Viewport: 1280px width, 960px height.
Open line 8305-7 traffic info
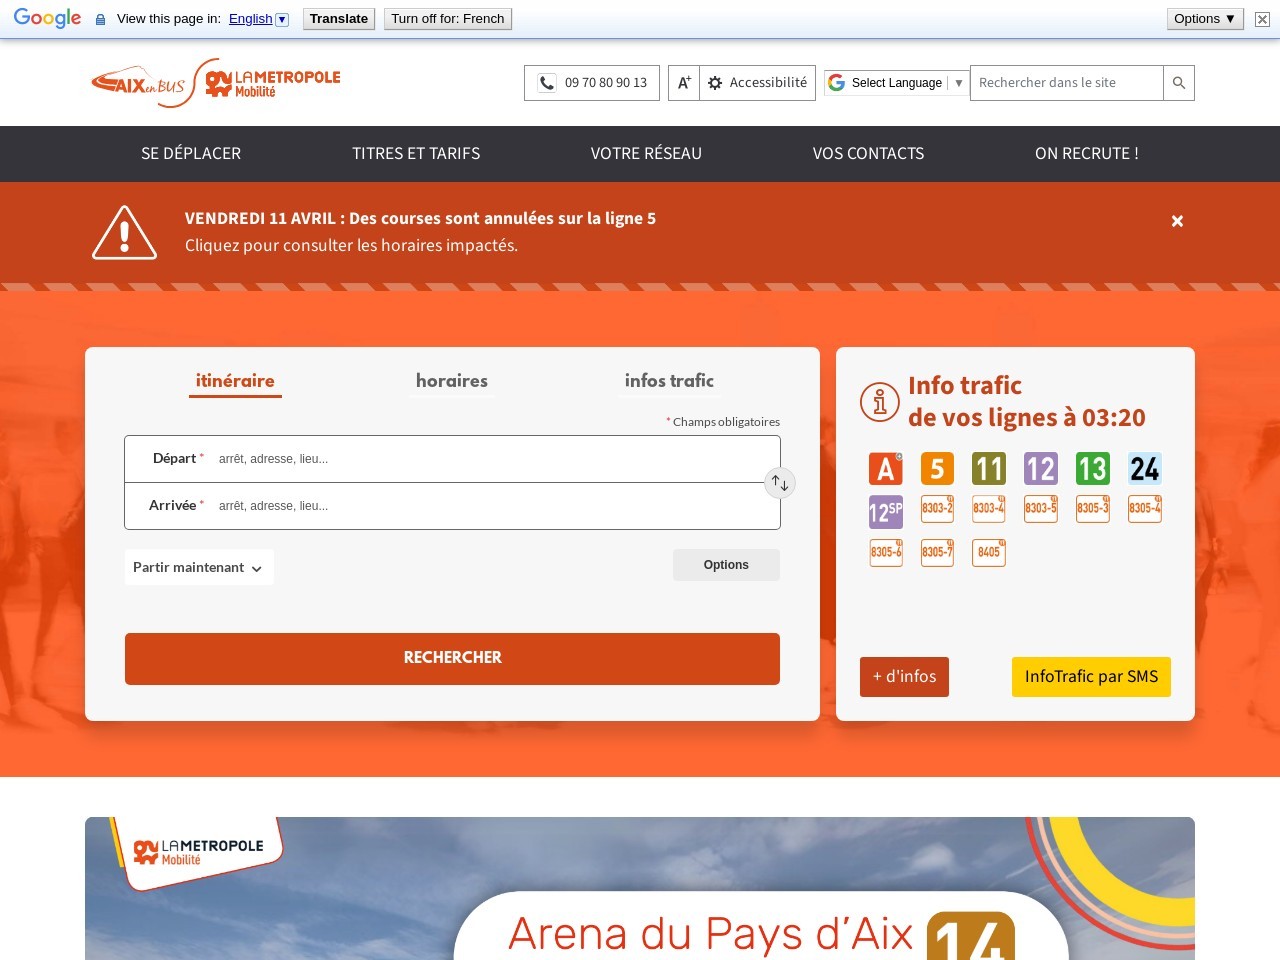[x=937, y=553]
